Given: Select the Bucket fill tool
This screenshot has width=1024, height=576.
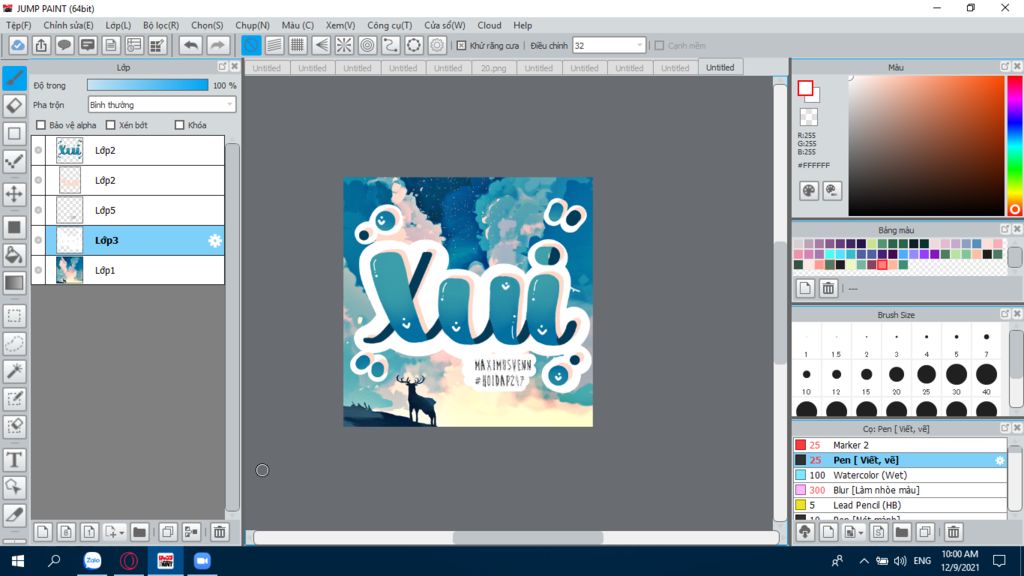Looking at the screenshot, I should click(14, 255).
